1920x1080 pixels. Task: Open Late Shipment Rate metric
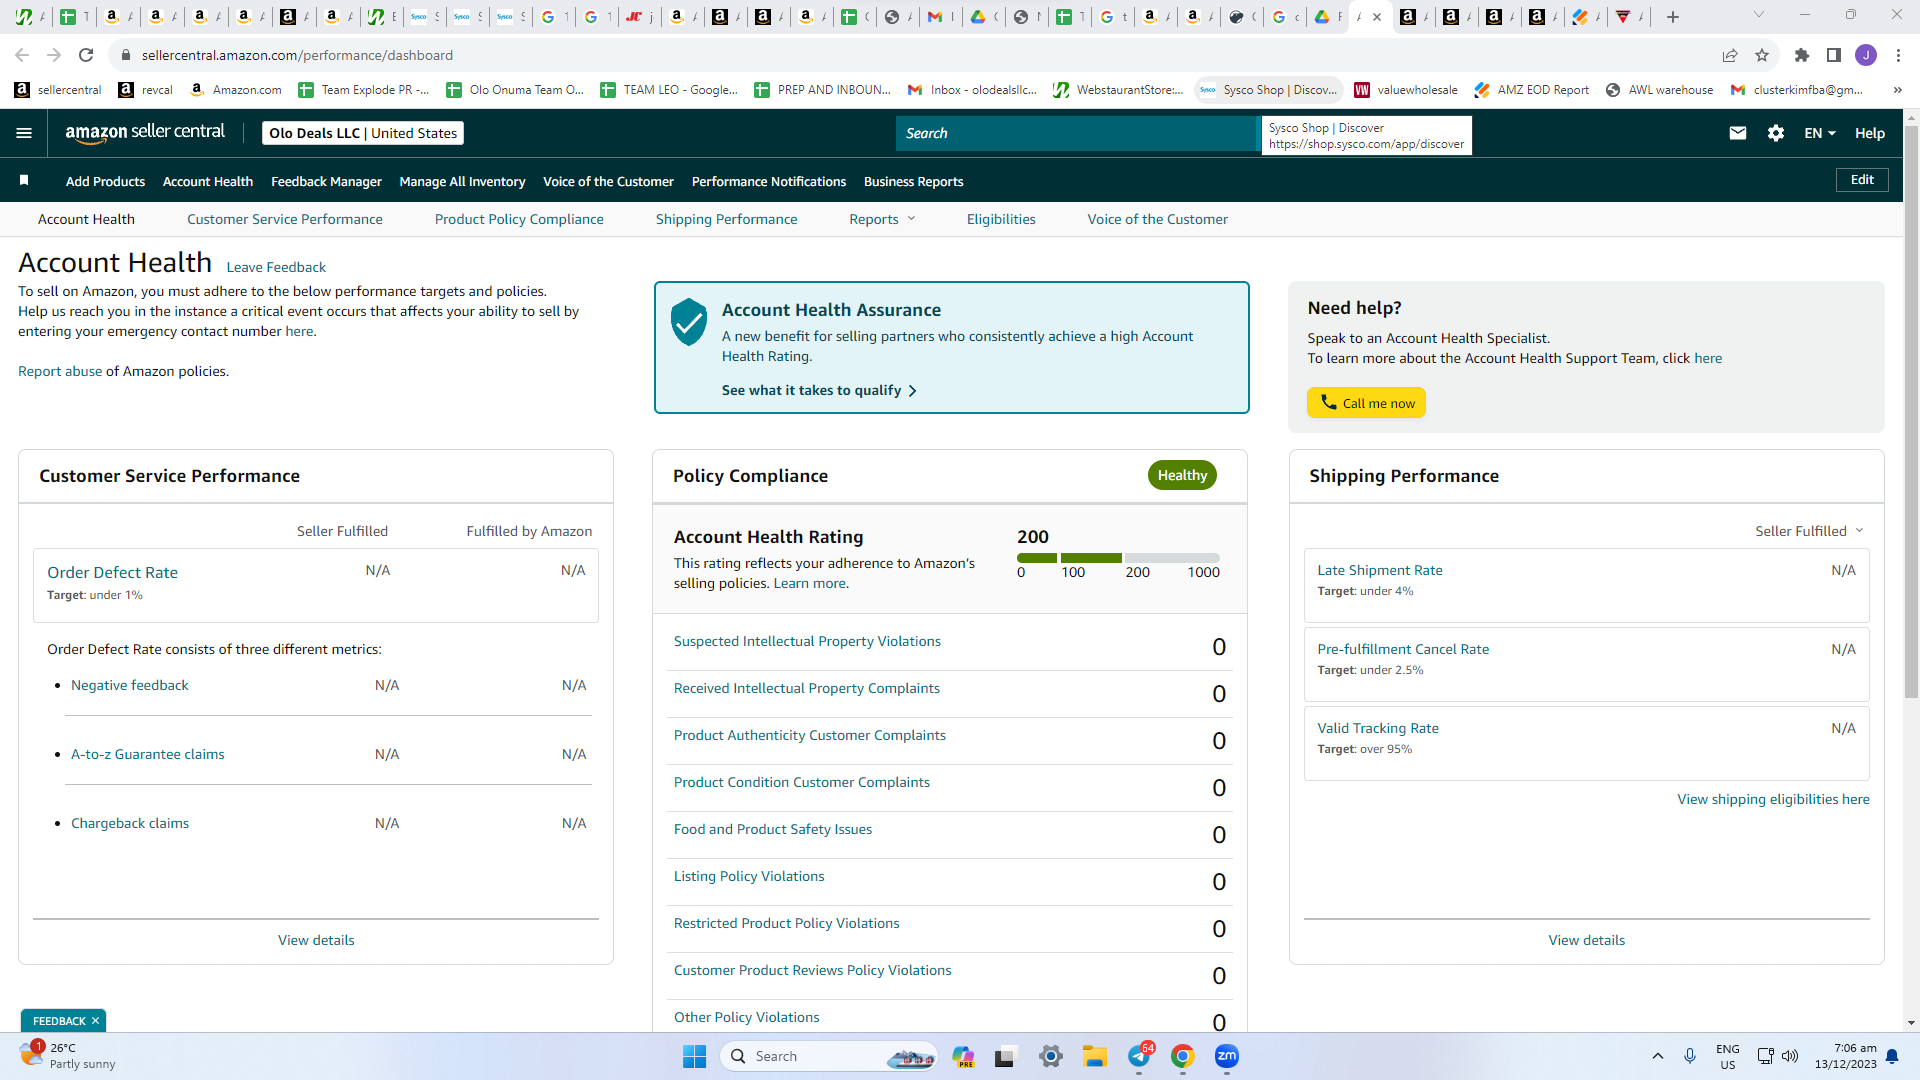pyautogui.click(x=1380, y=570)
